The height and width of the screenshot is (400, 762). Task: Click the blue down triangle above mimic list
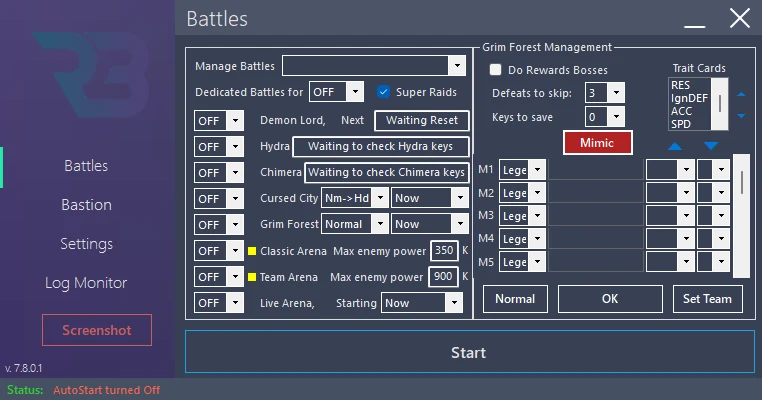coord(711,146)
